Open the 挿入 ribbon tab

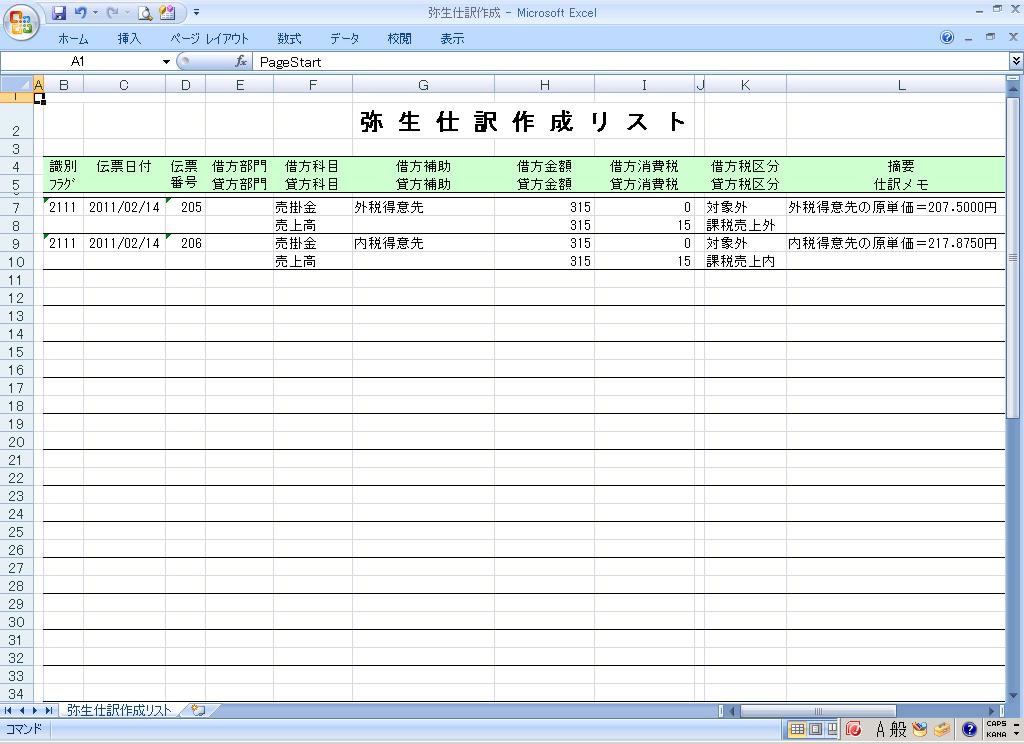point(129,39)
